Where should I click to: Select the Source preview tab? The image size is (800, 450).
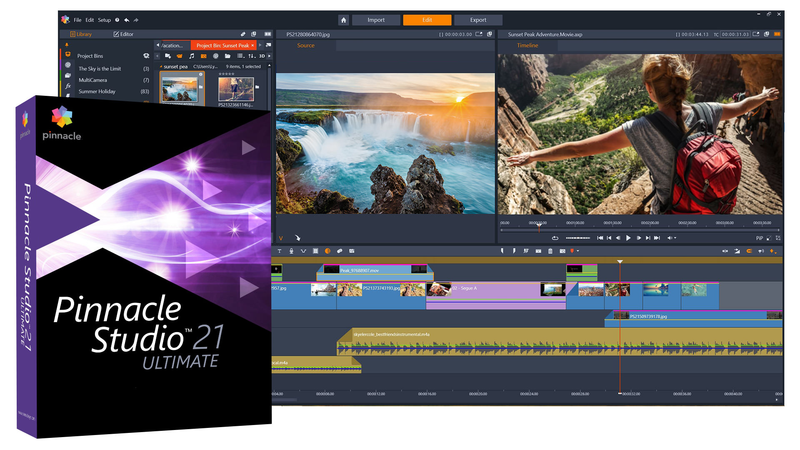click(x=306, y=45)
